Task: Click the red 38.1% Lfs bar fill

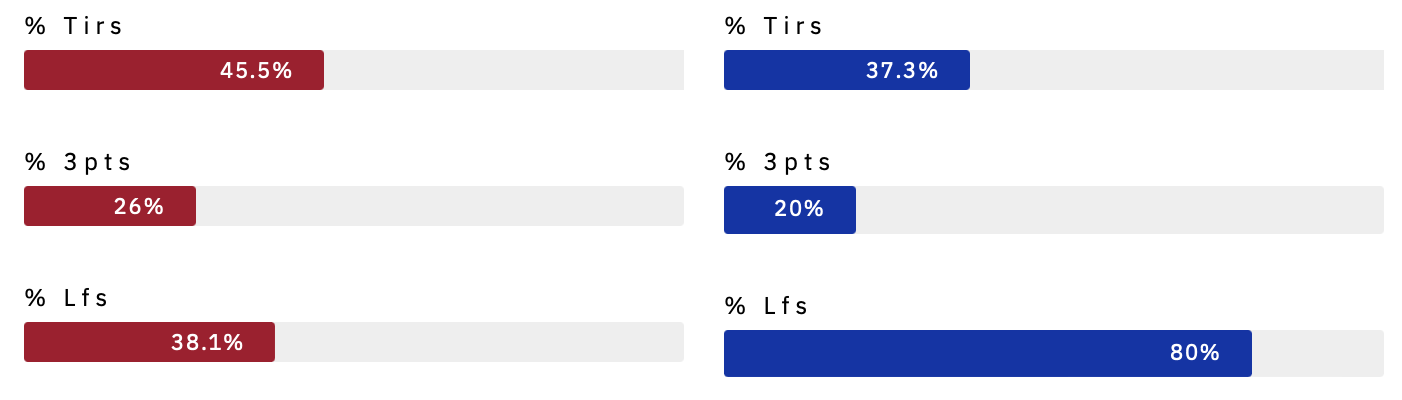Action: click(149, 342)
